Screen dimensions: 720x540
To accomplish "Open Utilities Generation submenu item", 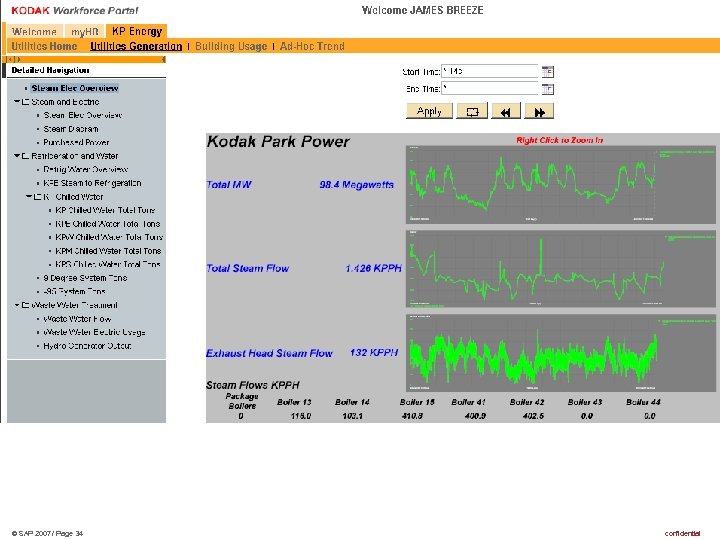I will (x=136, y=46).
